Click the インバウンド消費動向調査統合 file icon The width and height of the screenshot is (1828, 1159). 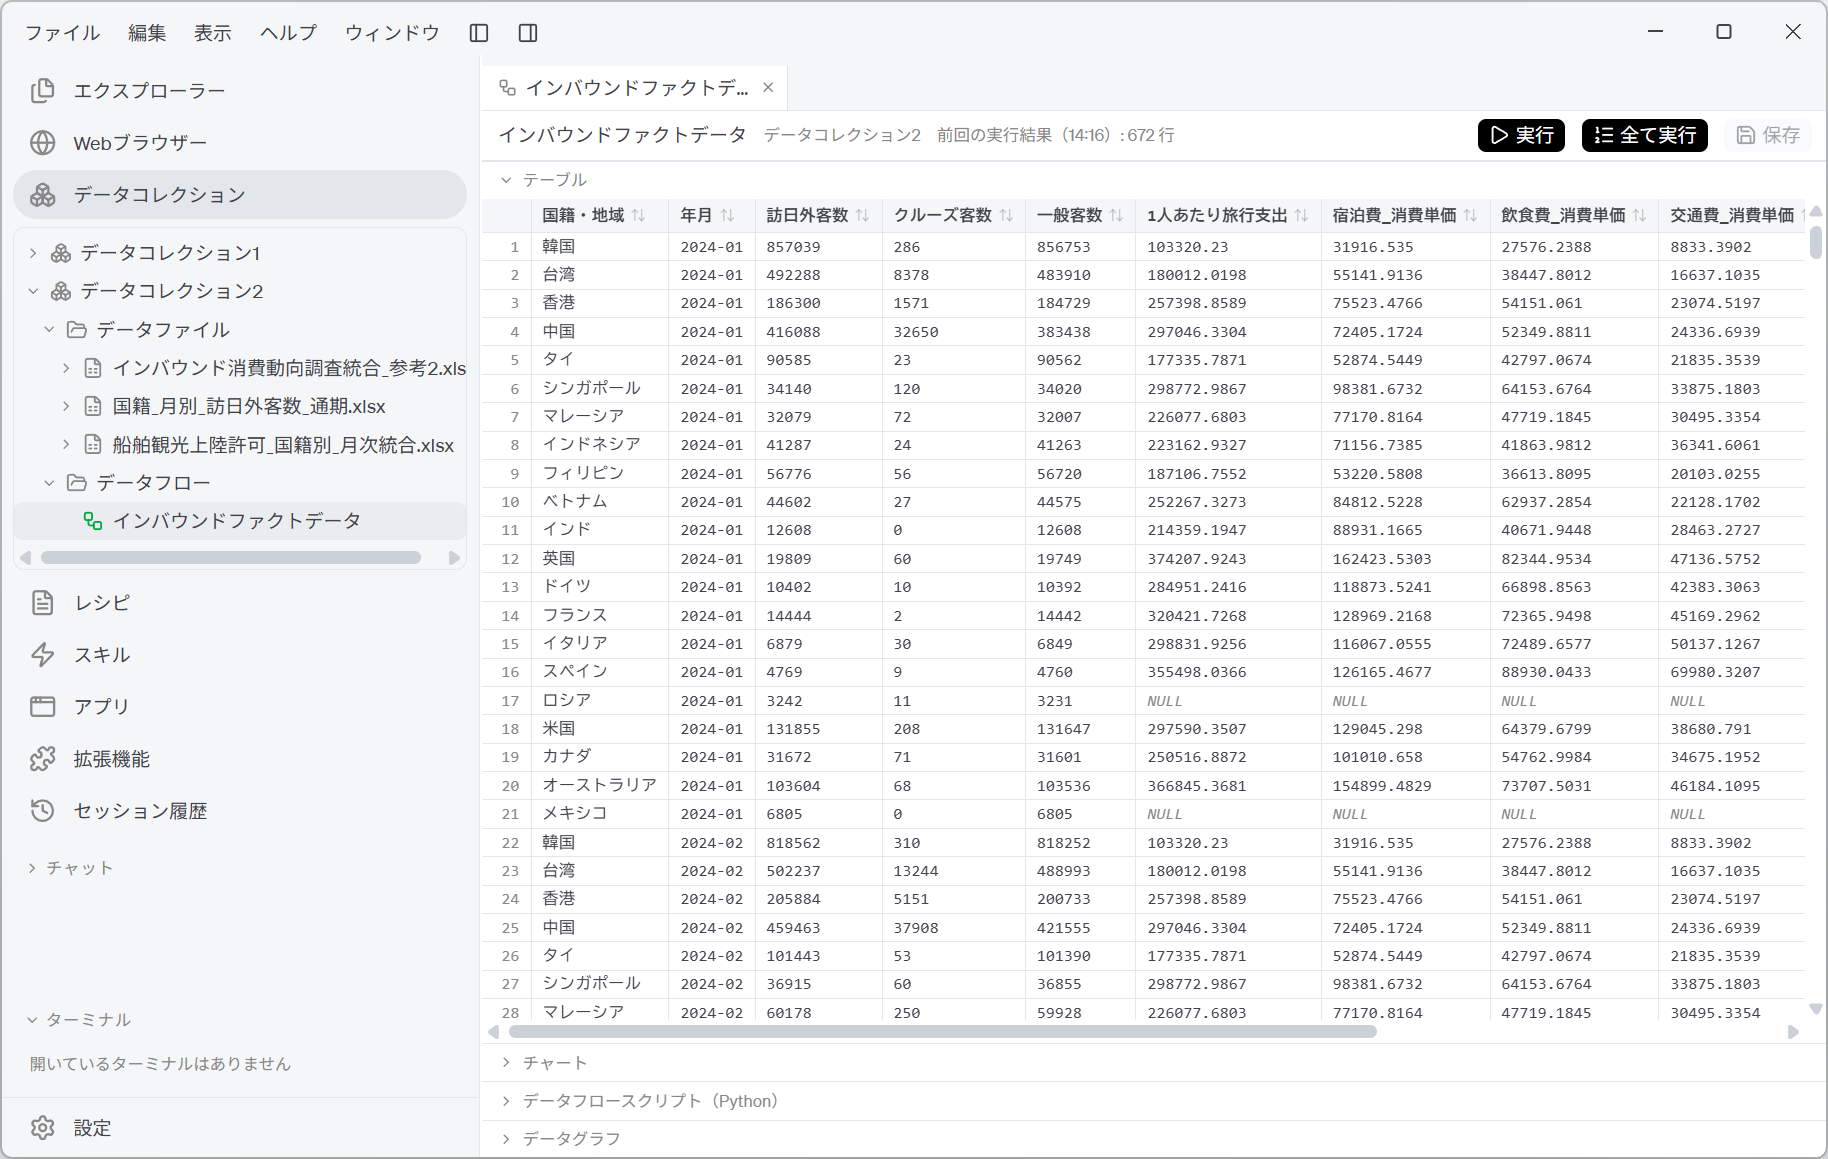92,368
